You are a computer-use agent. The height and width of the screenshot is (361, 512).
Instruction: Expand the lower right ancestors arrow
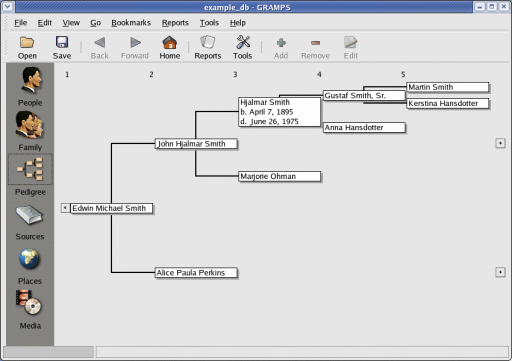(500, 272)
